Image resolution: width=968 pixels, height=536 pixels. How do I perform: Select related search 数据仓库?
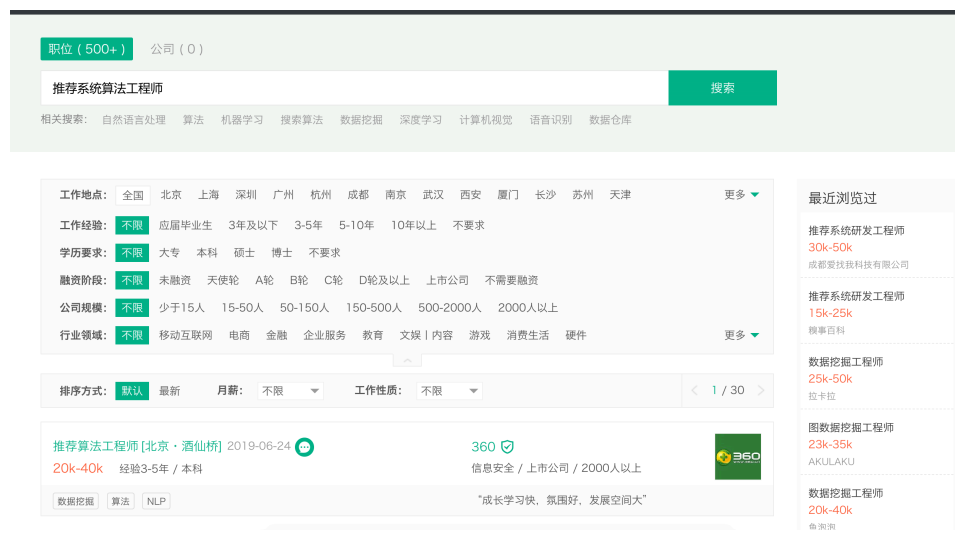tap(610, 120)
